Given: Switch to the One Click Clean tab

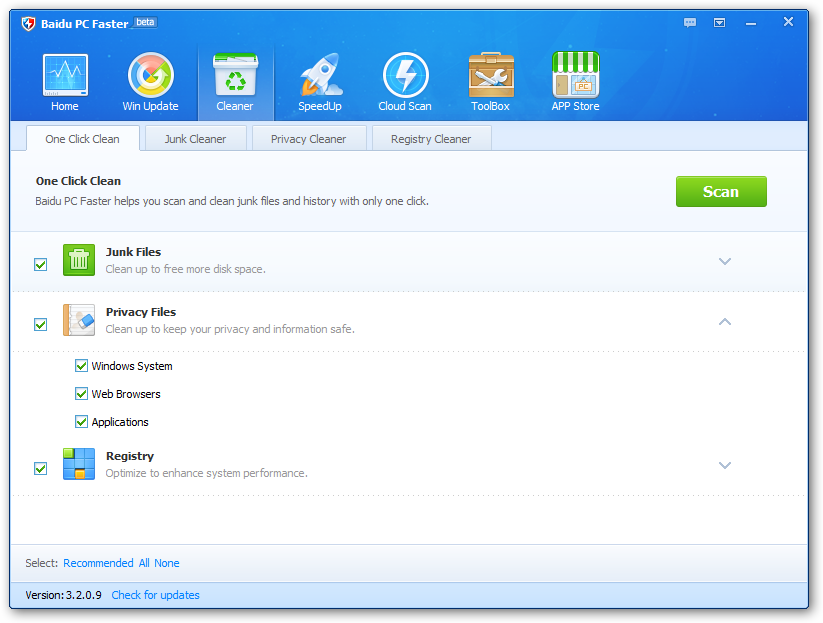Looking at the screenshot, I should (82, 139).
